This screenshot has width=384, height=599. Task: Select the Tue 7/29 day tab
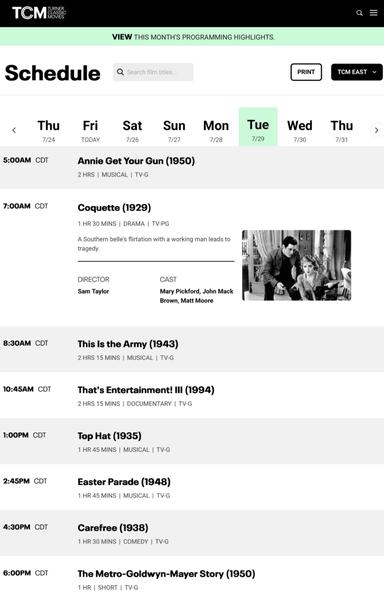258,127
